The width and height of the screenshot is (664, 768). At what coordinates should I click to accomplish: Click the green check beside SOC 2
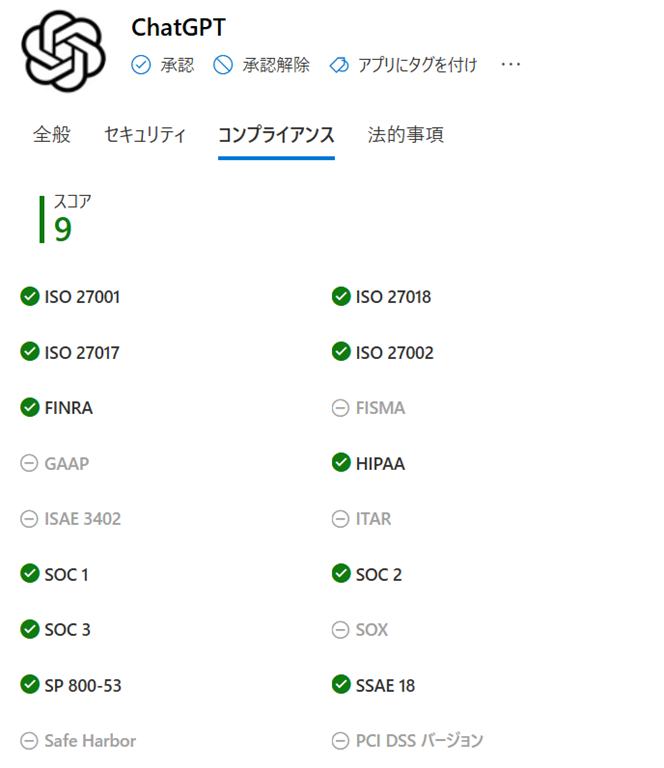(x=340, y=574)
